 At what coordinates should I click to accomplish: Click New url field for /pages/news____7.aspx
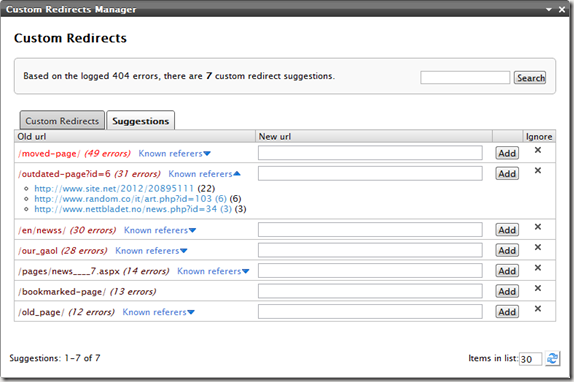point(370,271)
